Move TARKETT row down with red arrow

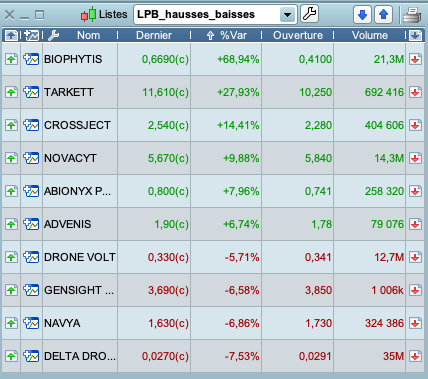[415, 92]
